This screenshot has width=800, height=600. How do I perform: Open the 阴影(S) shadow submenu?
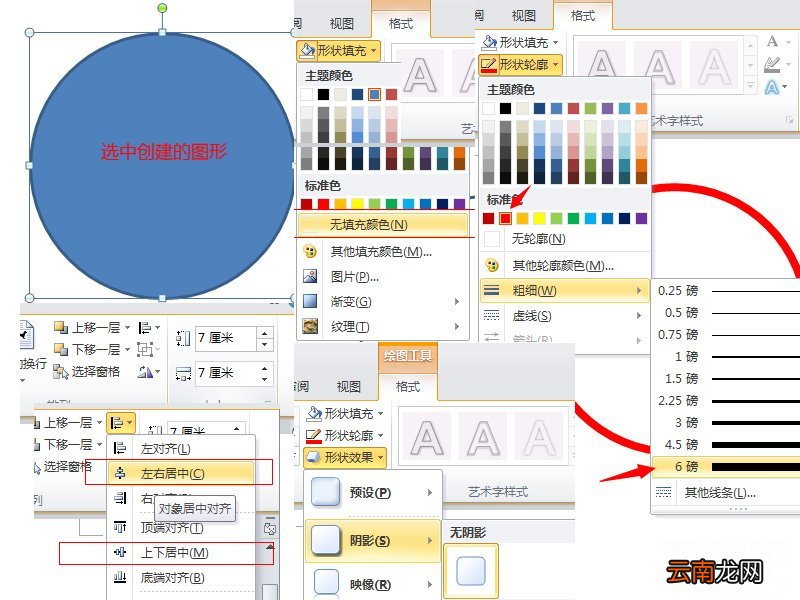[373, 540]
